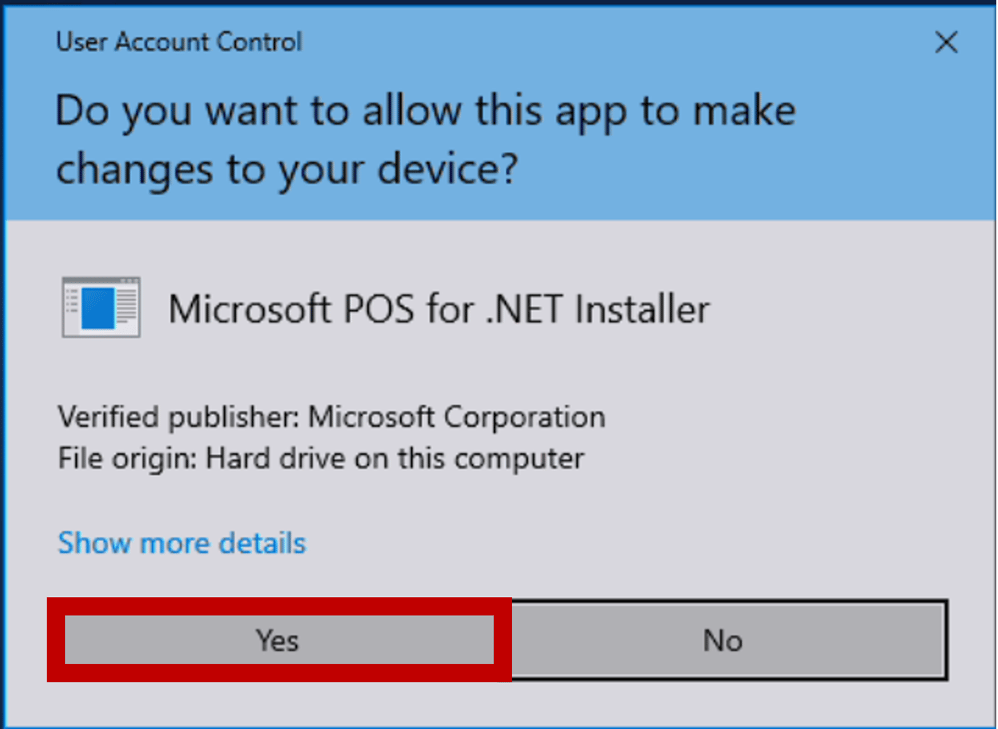Click the Yes button to allow changes

click(x=278, y=640)
